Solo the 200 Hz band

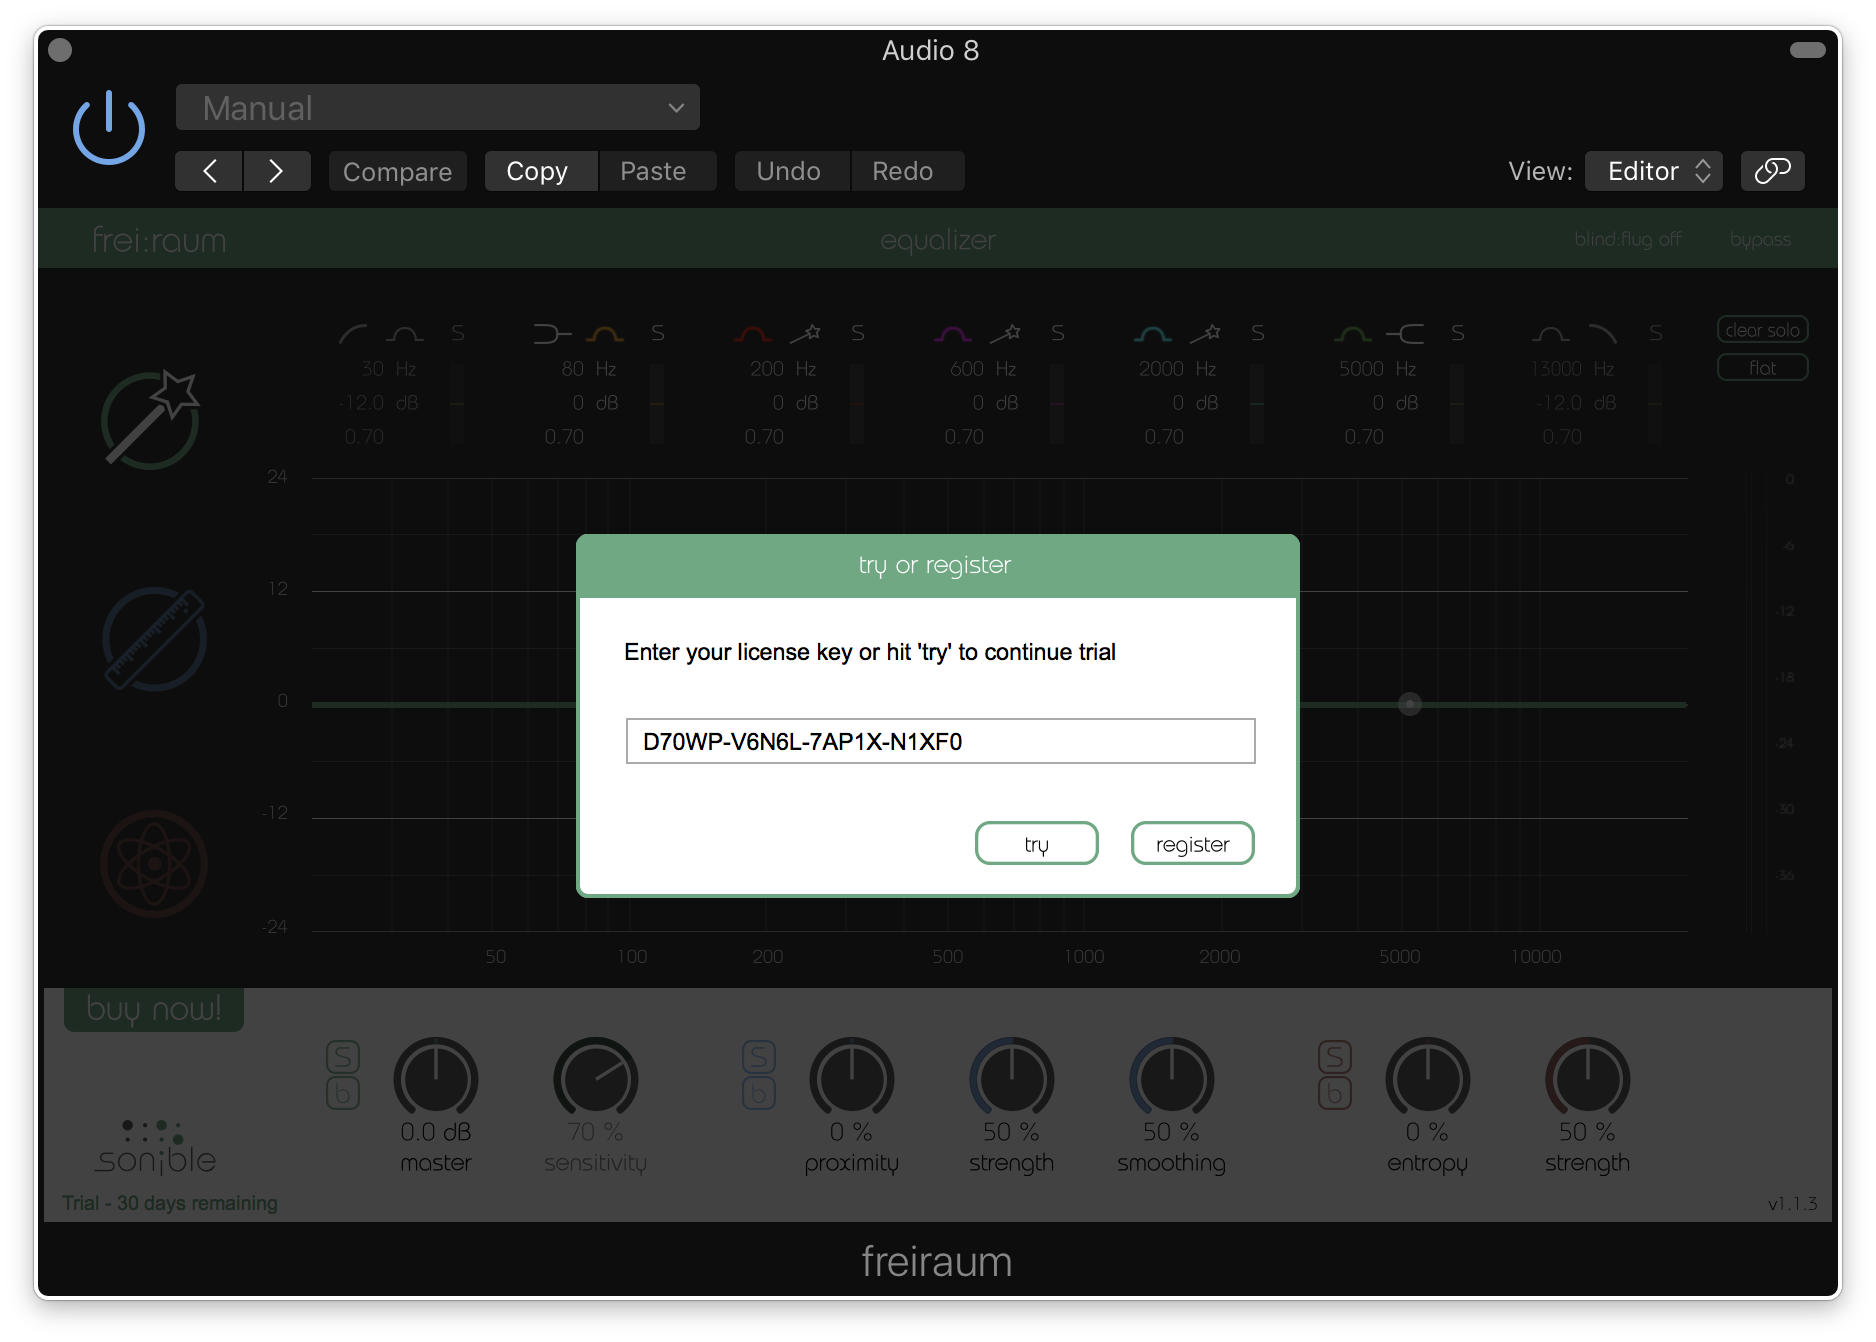tap(858, 333)
